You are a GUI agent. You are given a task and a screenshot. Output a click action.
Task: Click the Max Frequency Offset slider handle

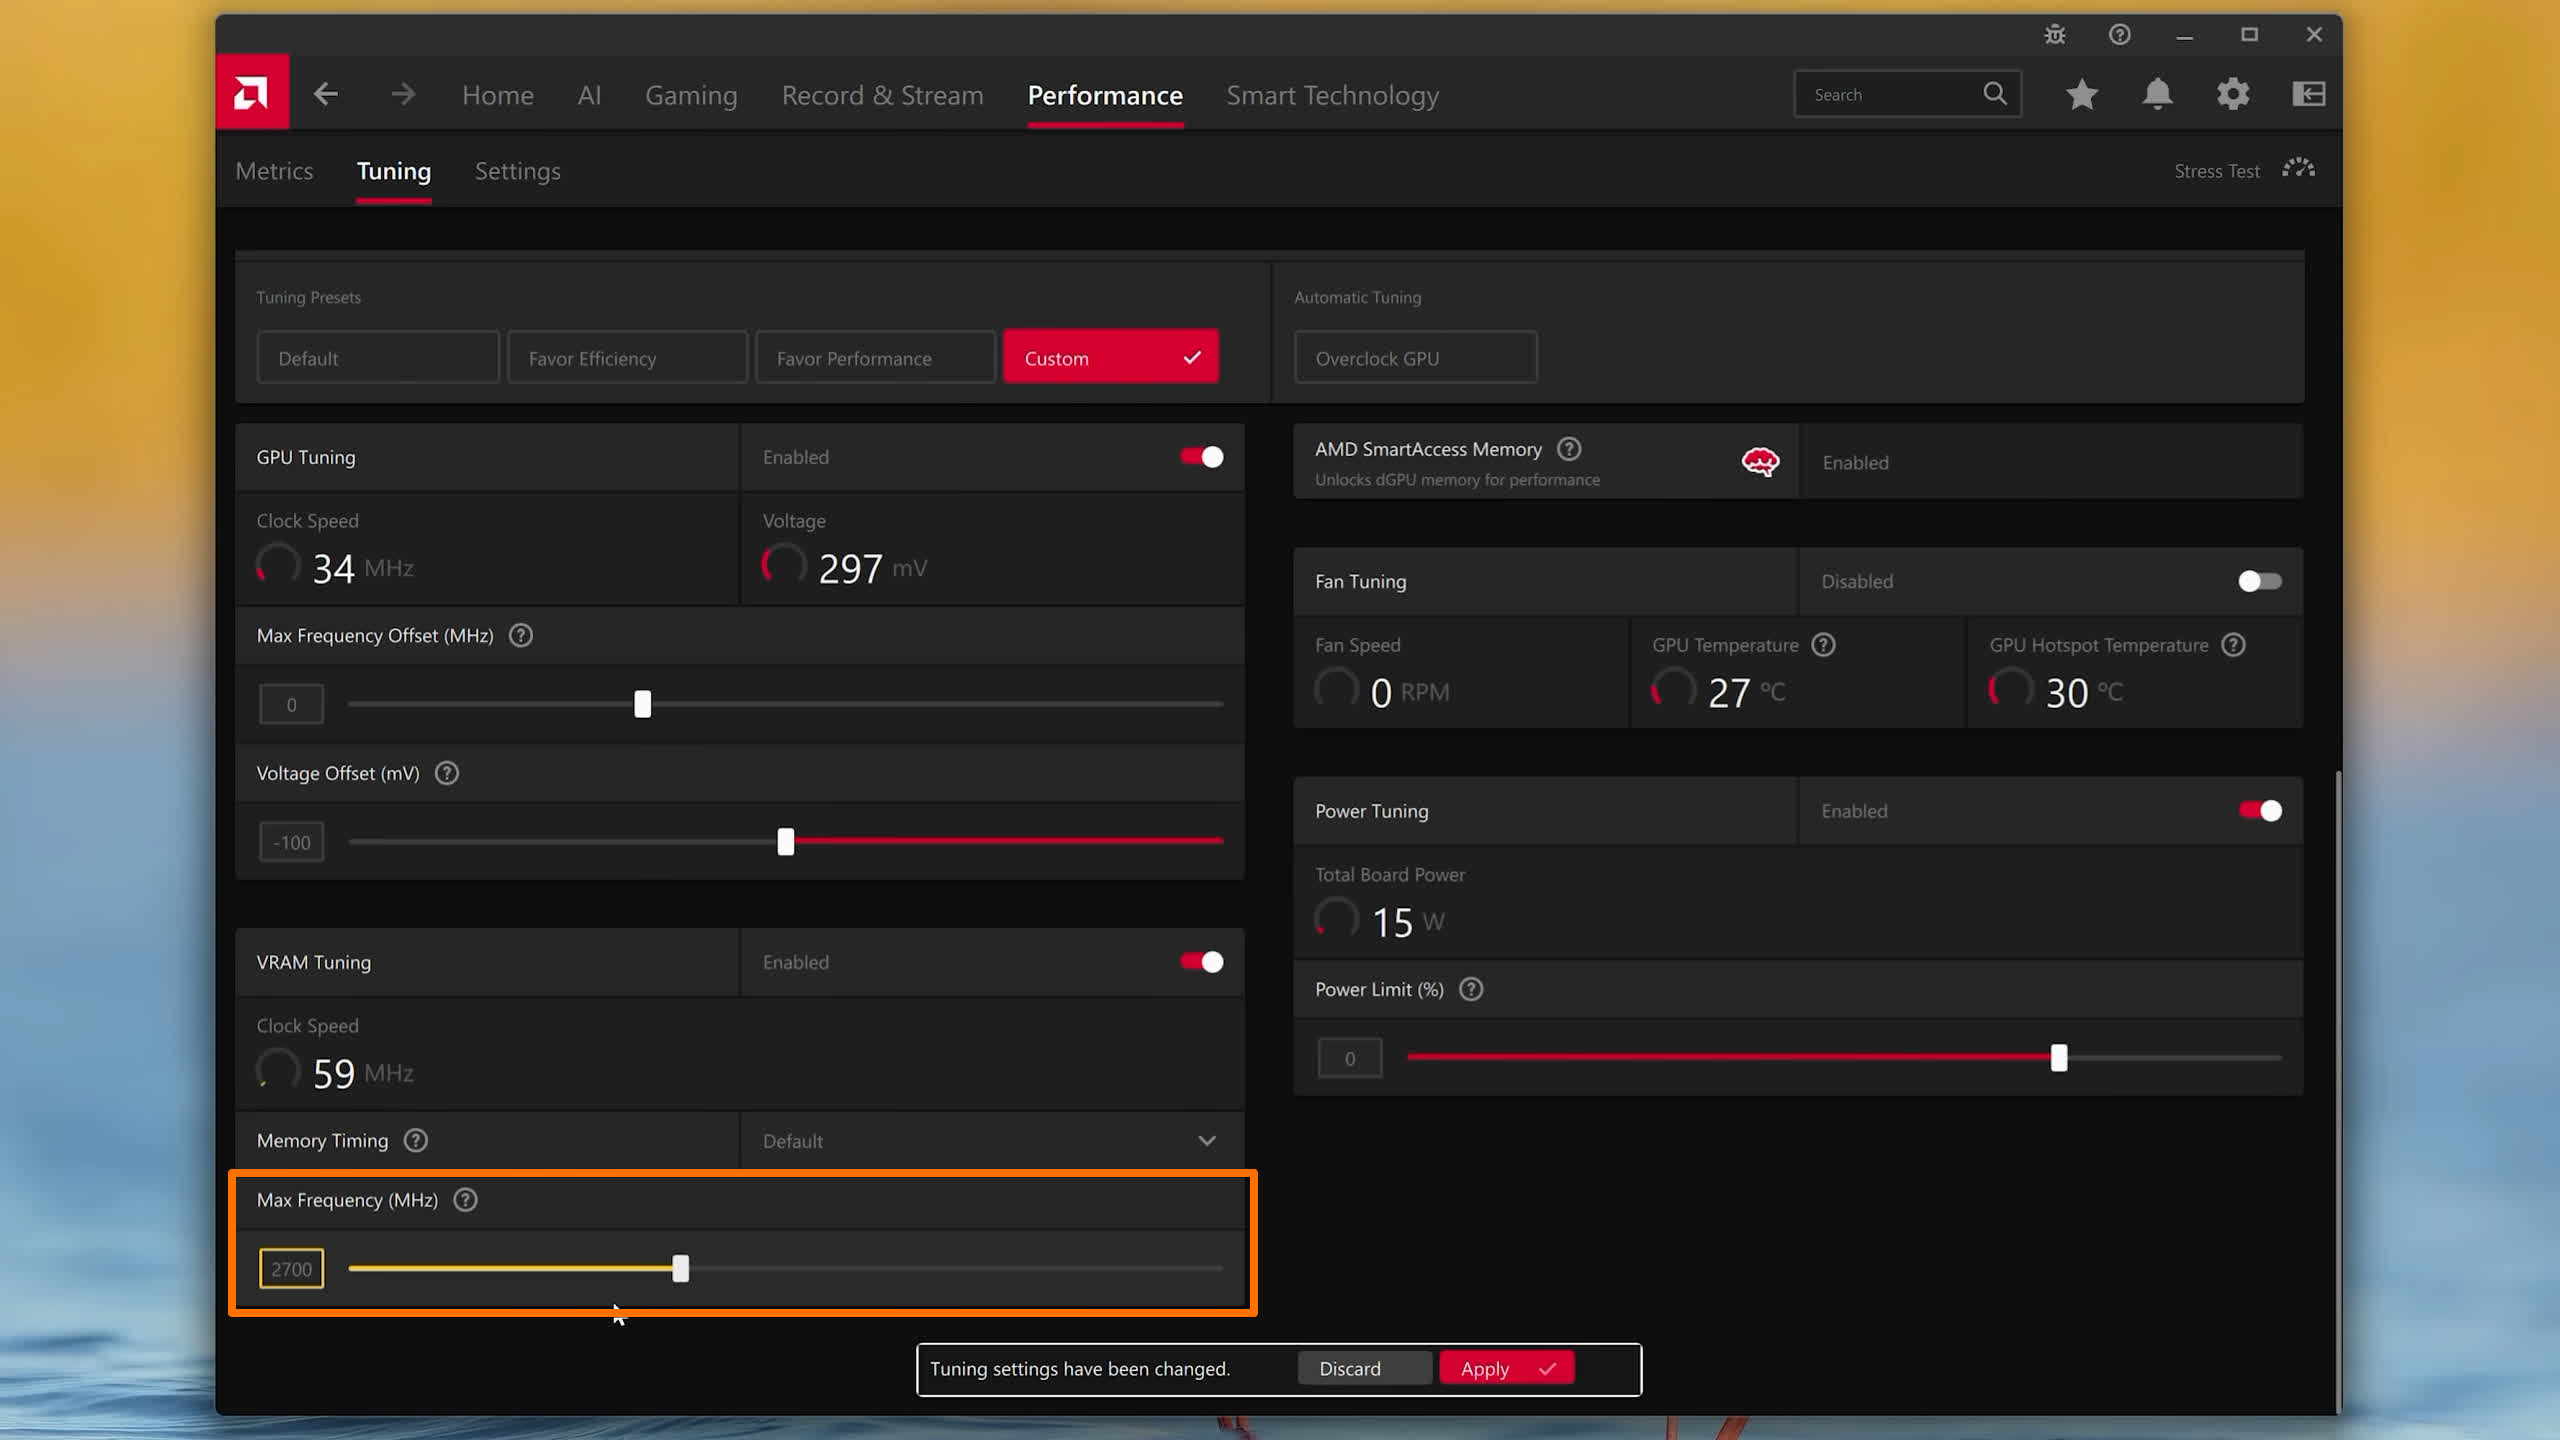[643, 704]
